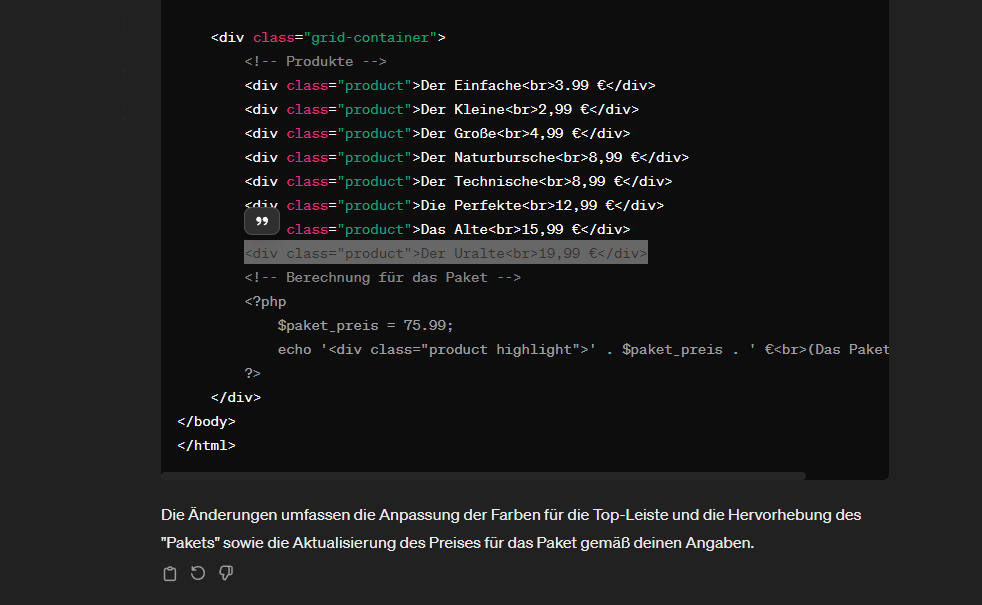
Task: Click the '?>' PHP closing tag
Action: [252, 373]
